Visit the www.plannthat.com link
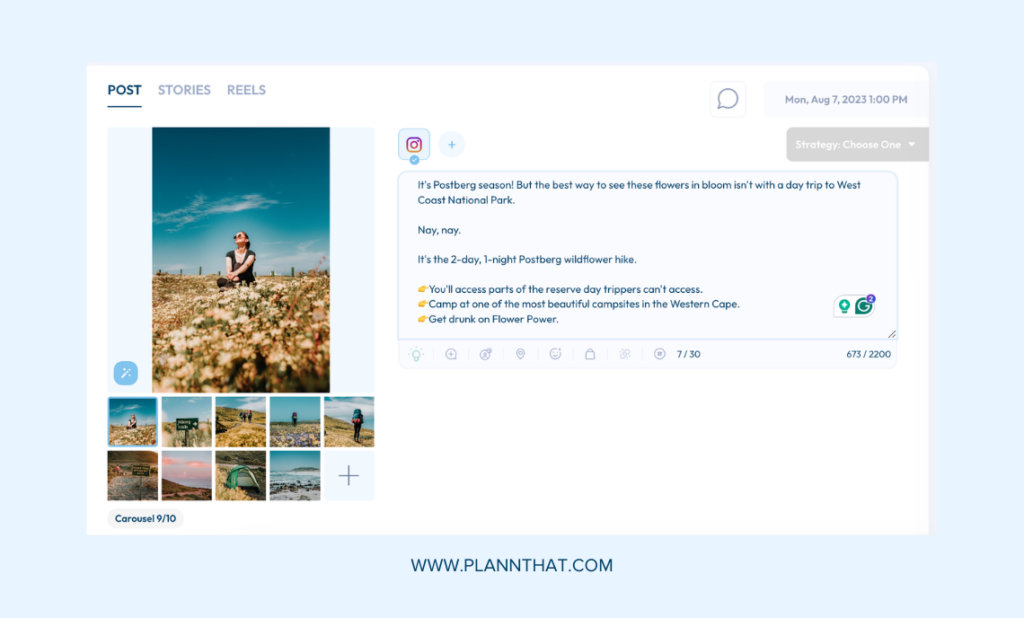 tap(512, 565)
